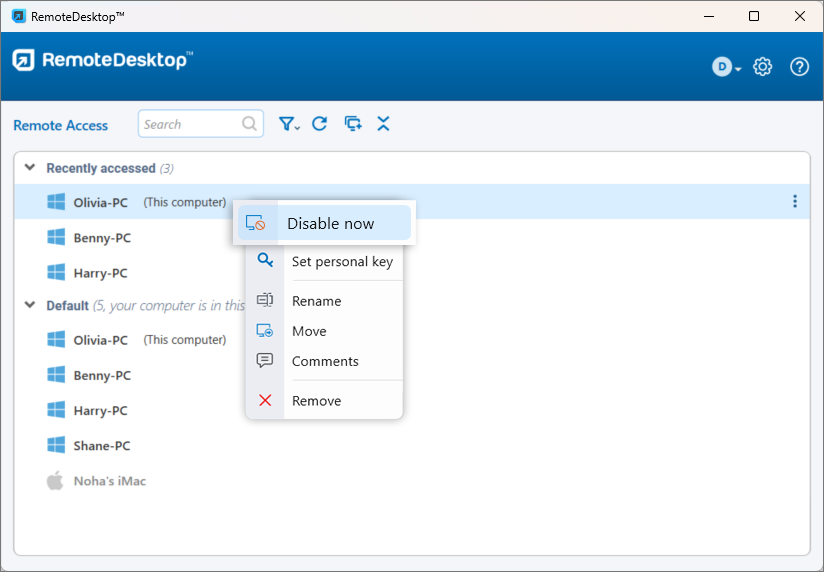
Task: Click the filter icon in the toolbar
Action: point(288,124)
